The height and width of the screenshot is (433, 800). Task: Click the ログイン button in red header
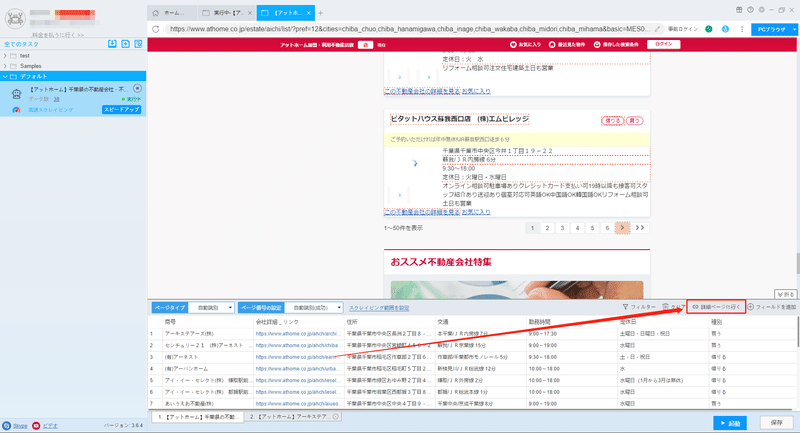(664, 44)
